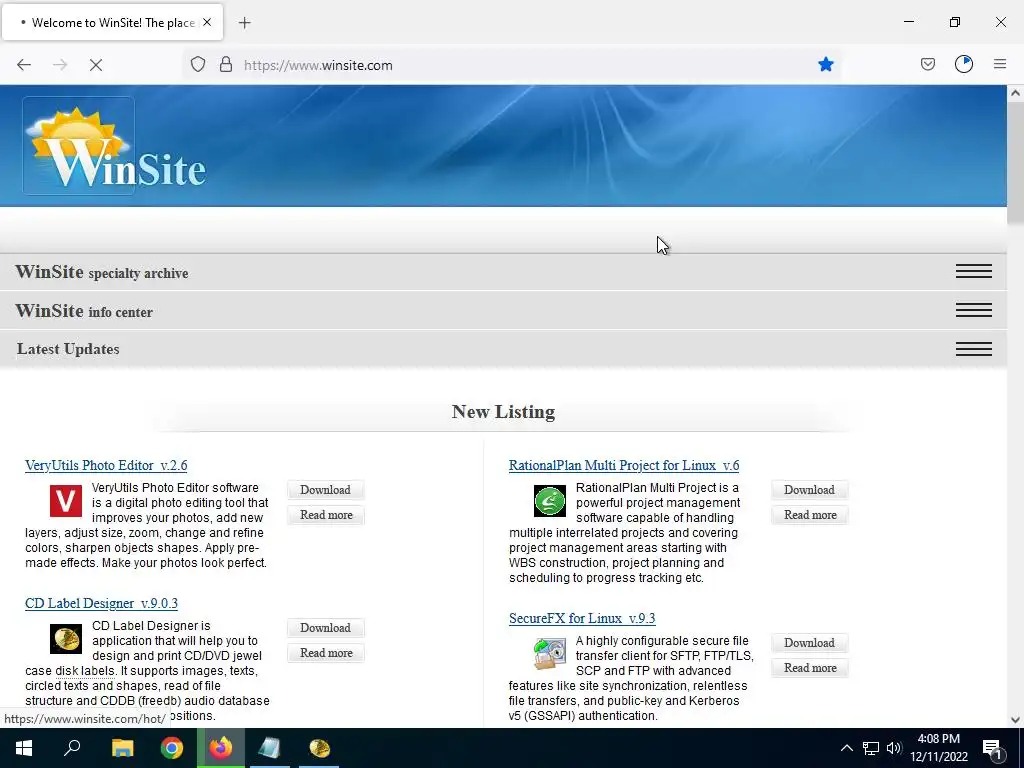Screen dimensions: 1024x768
Task: Open RationalPlan Multi Project for Linux link
Action: click(624, 466)
